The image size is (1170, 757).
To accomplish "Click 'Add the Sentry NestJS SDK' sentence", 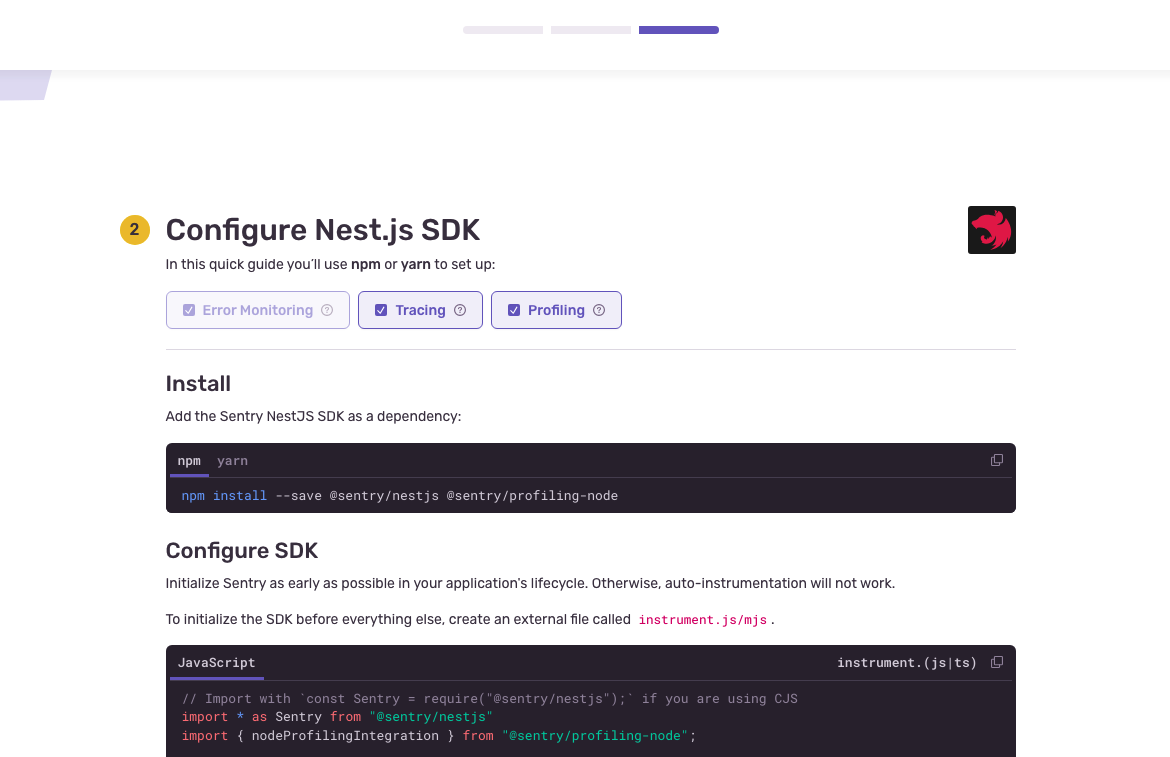I will click(x=313, y=416).
